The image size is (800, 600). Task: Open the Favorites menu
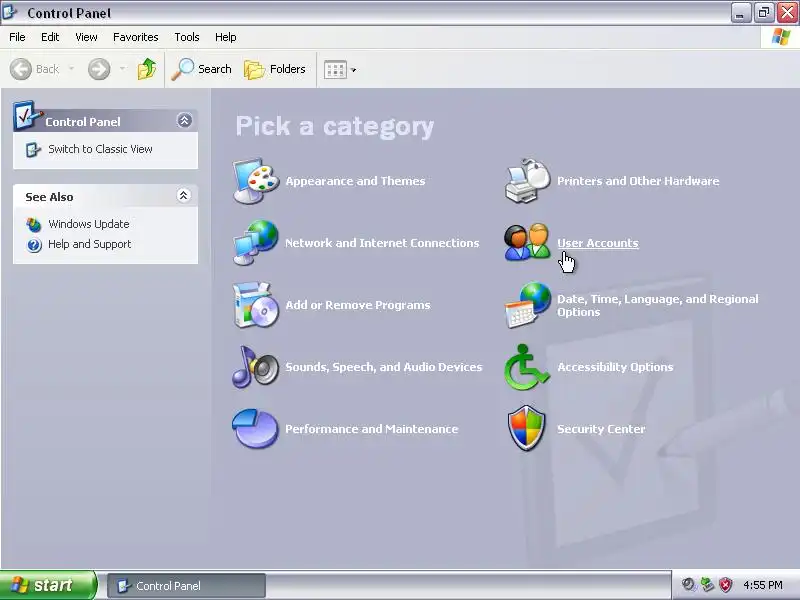(136, 37)
